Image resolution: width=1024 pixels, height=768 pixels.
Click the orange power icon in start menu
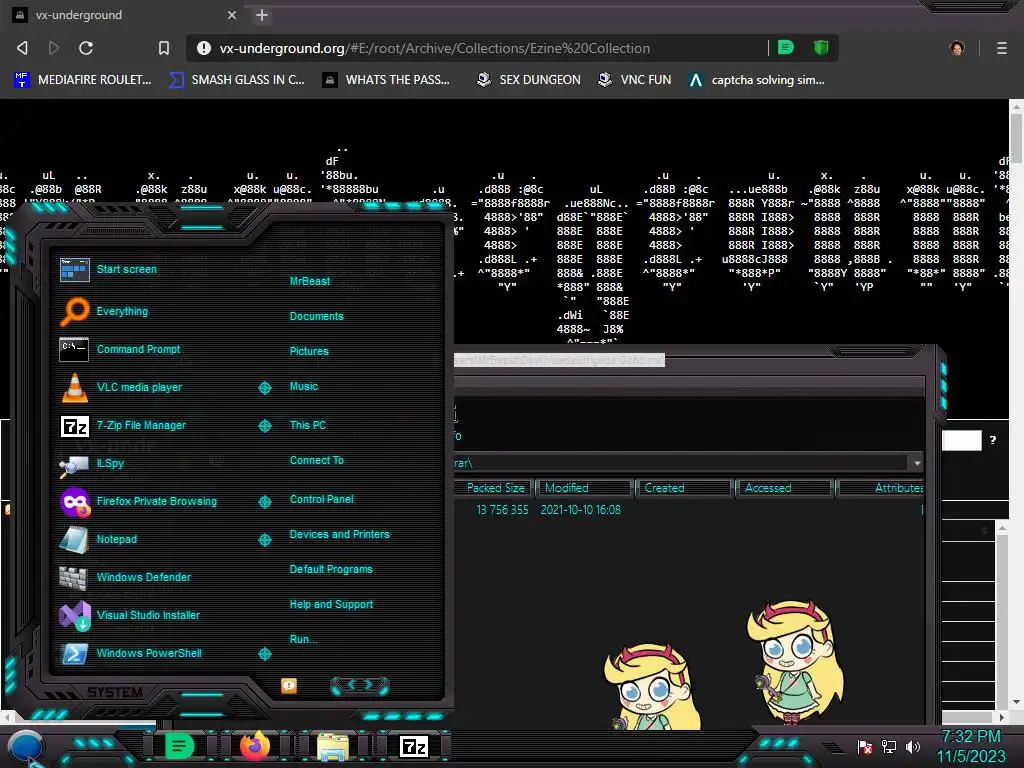(289, 685)
